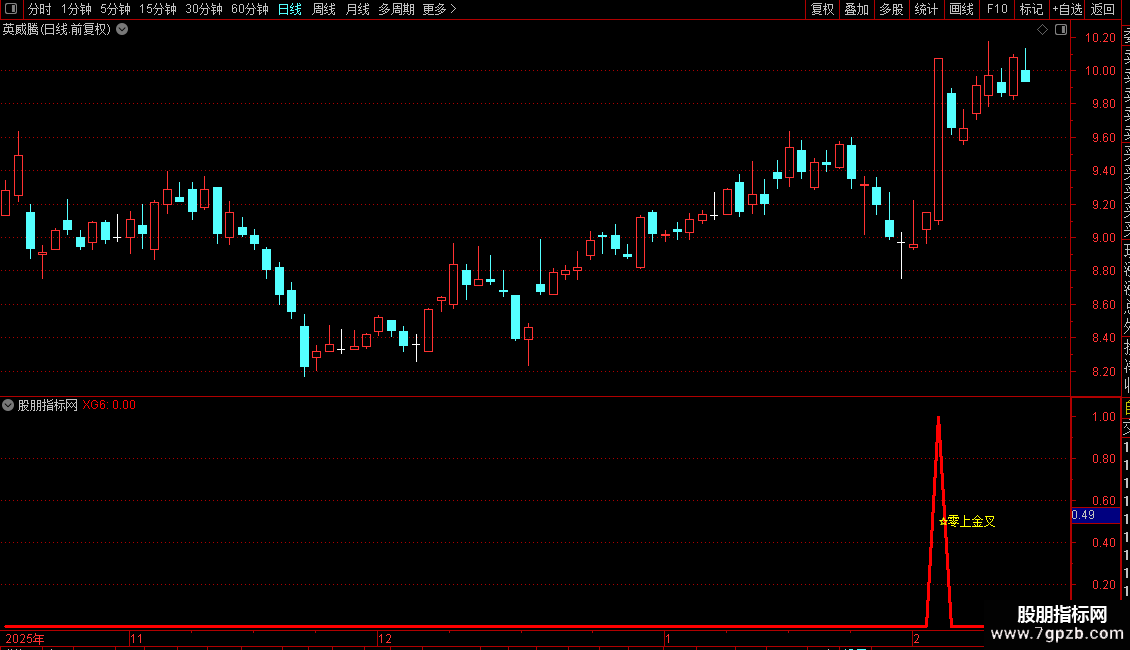Screen dimensions: 1130x650
Task: Select the 60分钟 period
Action: coord(250,9)
